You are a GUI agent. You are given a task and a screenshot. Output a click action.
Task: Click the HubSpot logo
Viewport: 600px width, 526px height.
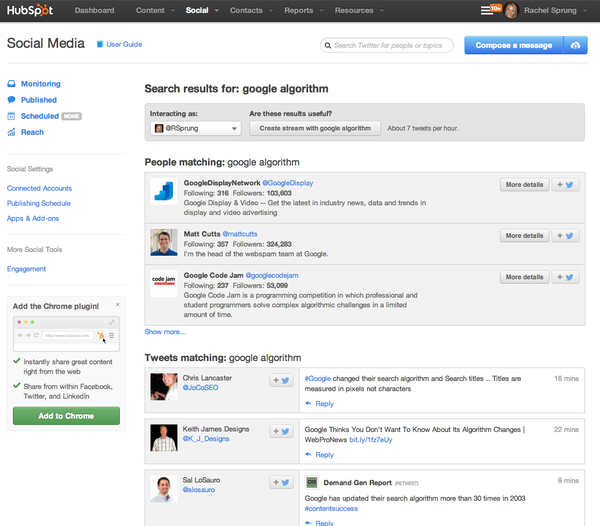pos(31,10)
